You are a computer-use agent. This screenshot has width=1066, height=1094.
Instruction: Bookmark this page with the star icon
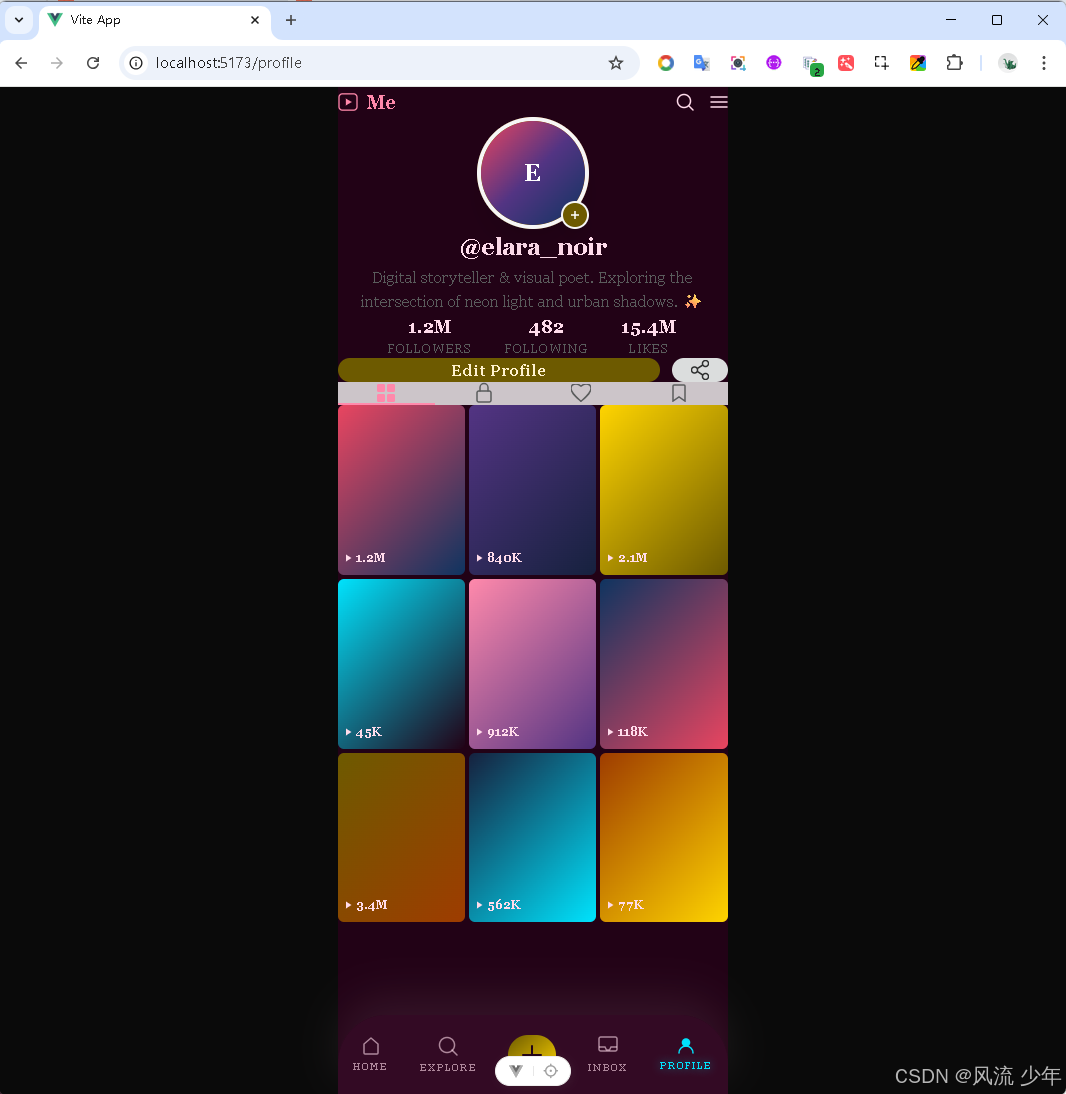tap(615, 63)
